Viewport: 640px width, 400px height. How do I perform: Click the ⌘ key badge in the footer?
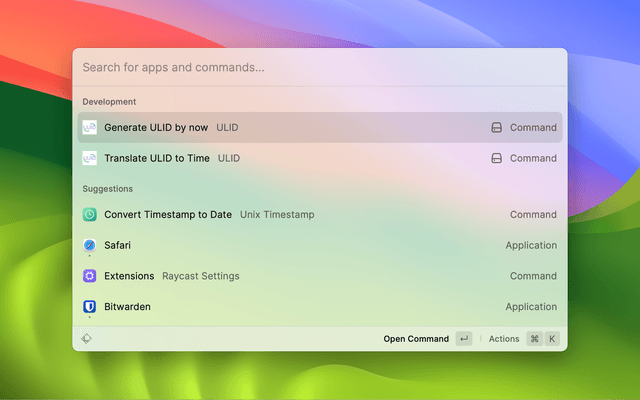click(x=535, y=339)
